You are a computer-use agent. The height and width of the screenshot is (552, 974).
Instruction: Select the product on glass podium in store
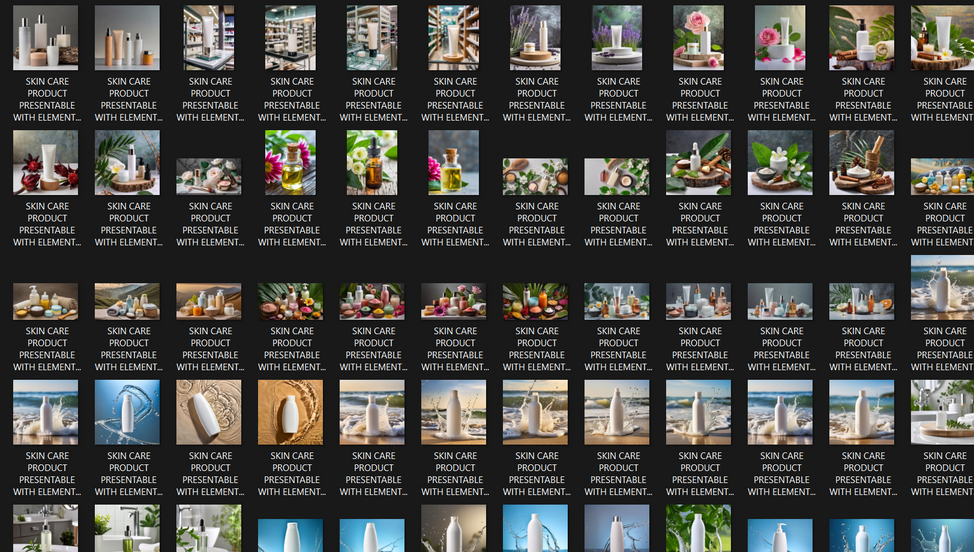pos(210,38)
